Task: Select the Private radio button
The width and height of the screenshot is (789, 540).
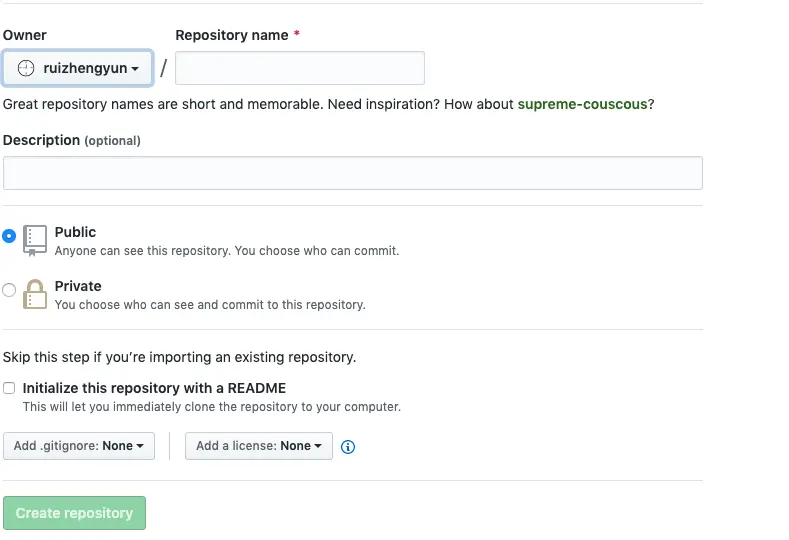Action: click(x=10, y=291)
